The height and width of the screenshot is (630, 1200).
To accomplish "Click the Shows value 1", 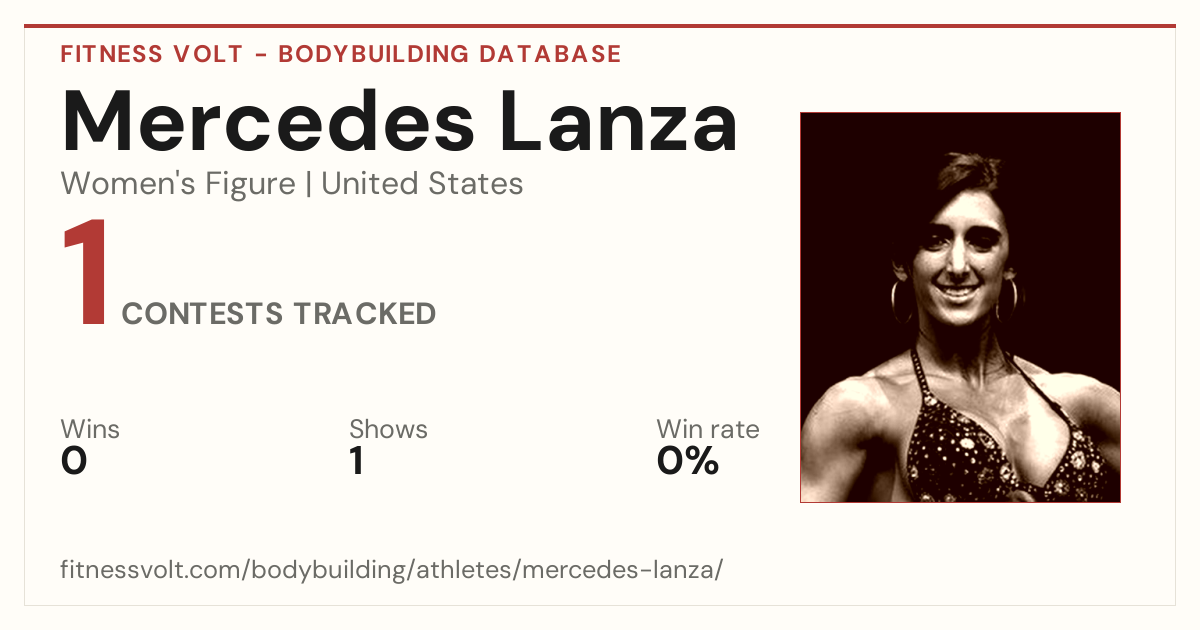I will [356, 461].
